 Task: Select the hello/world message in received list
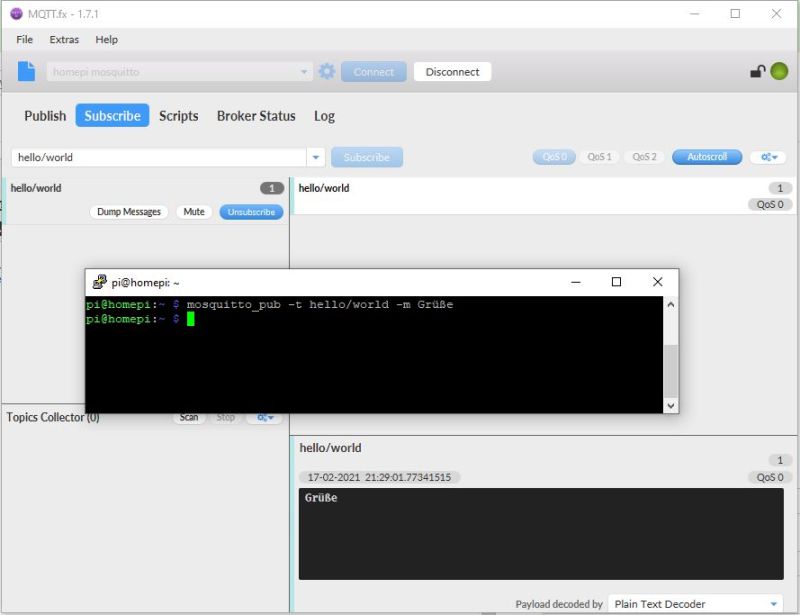click(x=544, y=196)
